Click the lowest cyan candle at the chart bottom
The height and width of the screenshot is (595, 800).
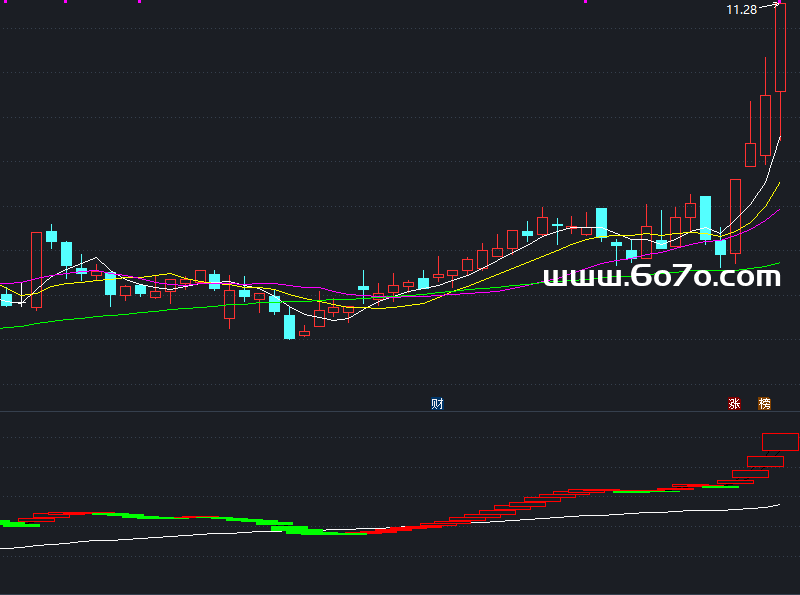coord(290,327)
